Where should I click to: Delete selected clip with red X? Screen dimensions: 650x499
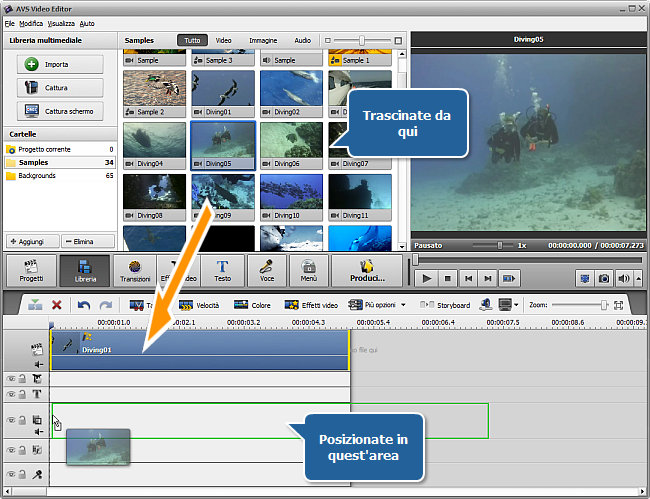tap(57, 305)
